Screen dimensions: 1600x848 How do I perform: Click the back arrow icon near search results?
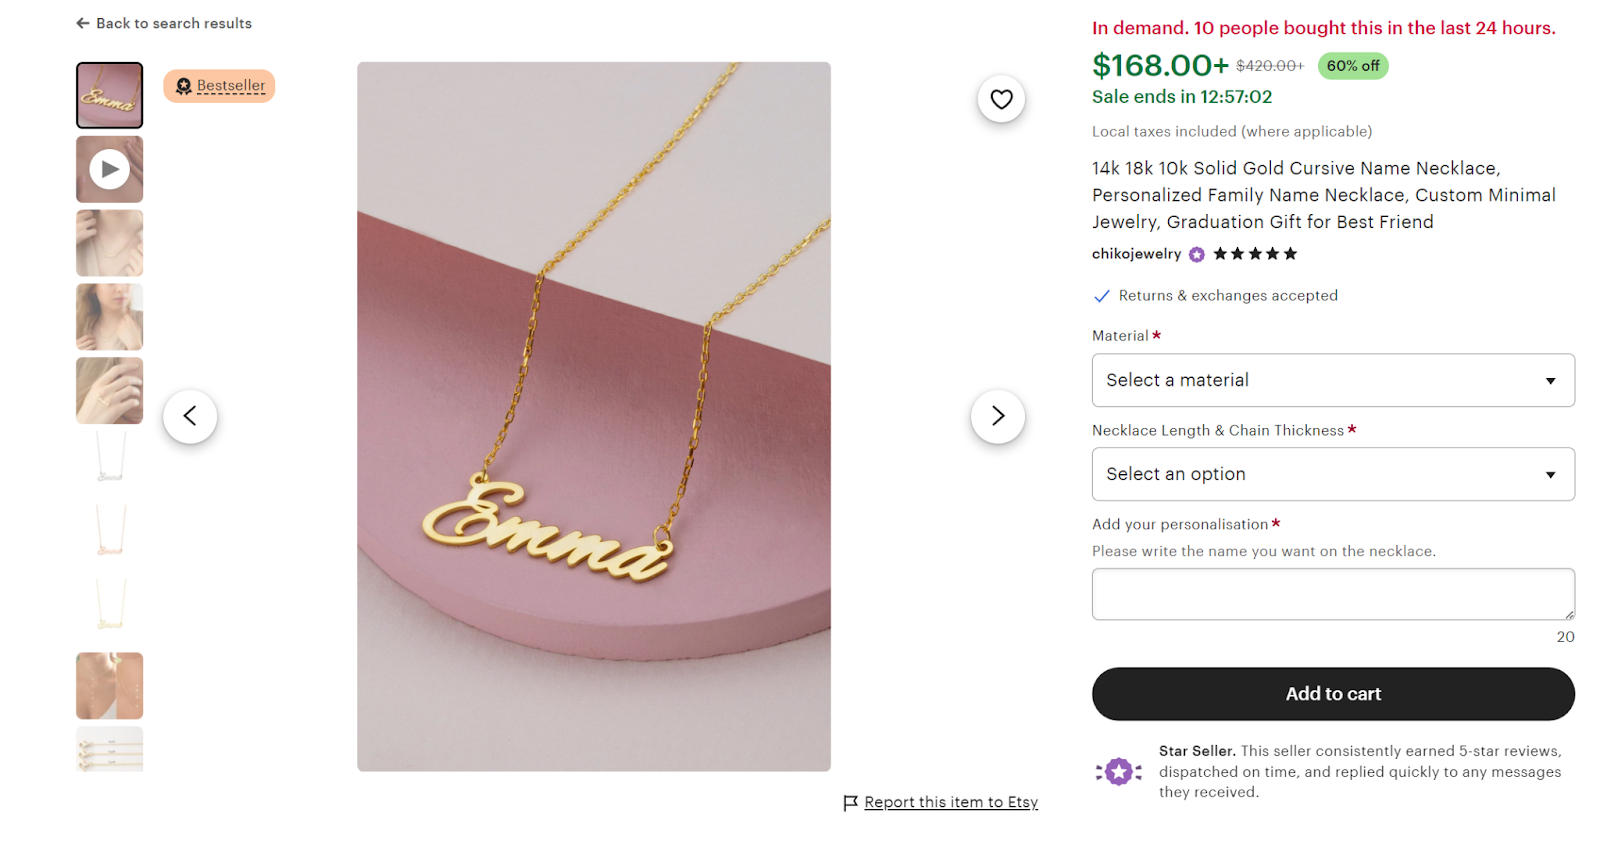point(81,22)
